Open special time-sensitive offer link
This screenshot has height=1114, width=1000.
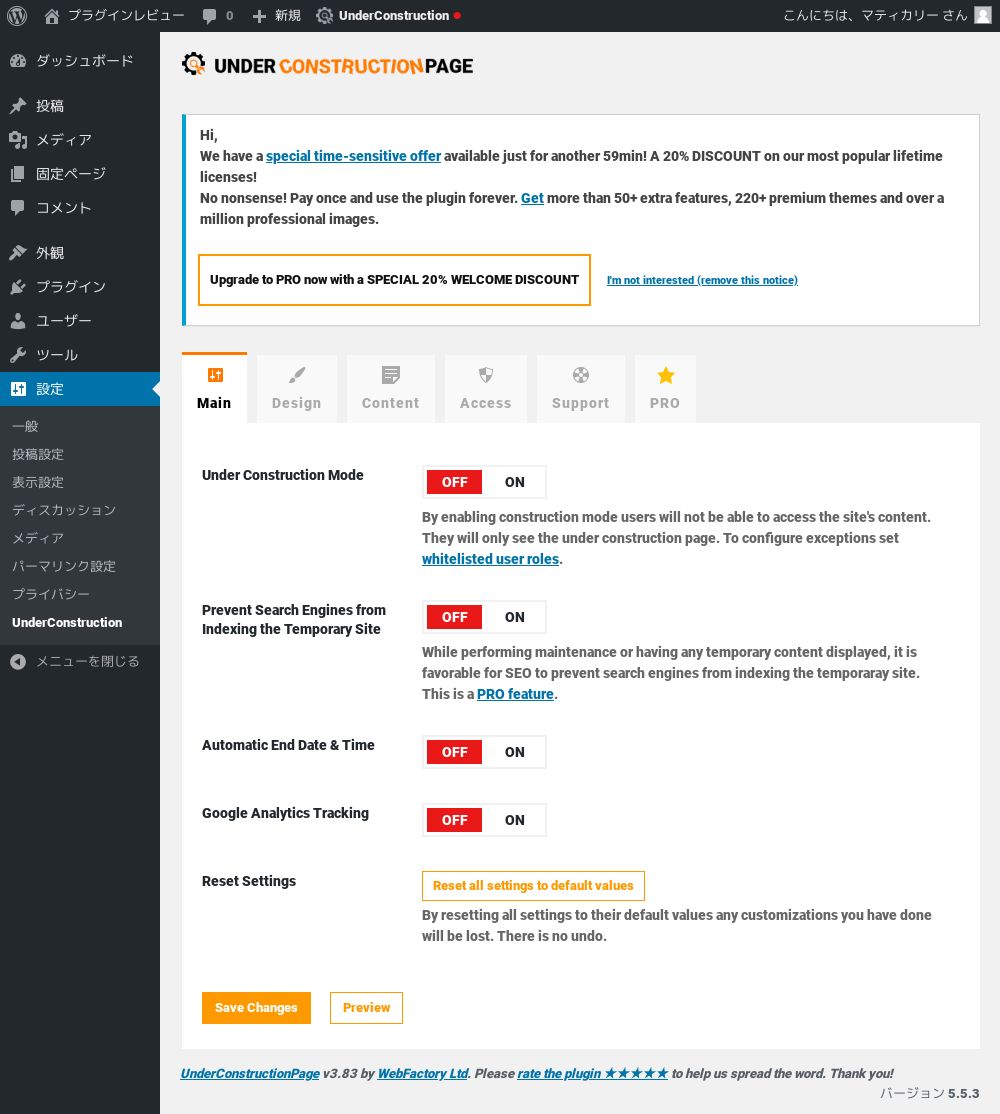(x=353, y=156)
